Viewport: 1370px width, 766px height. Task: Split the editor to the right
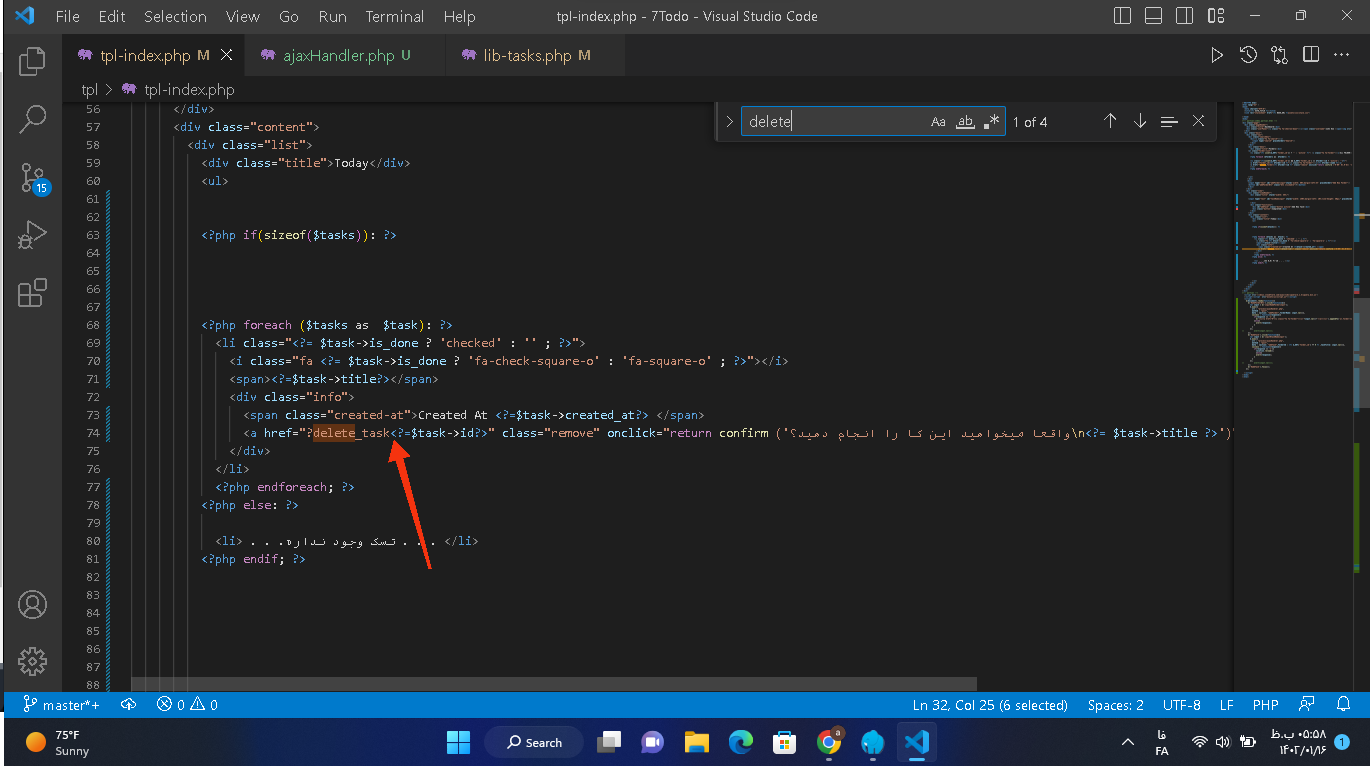(1310, 55)
